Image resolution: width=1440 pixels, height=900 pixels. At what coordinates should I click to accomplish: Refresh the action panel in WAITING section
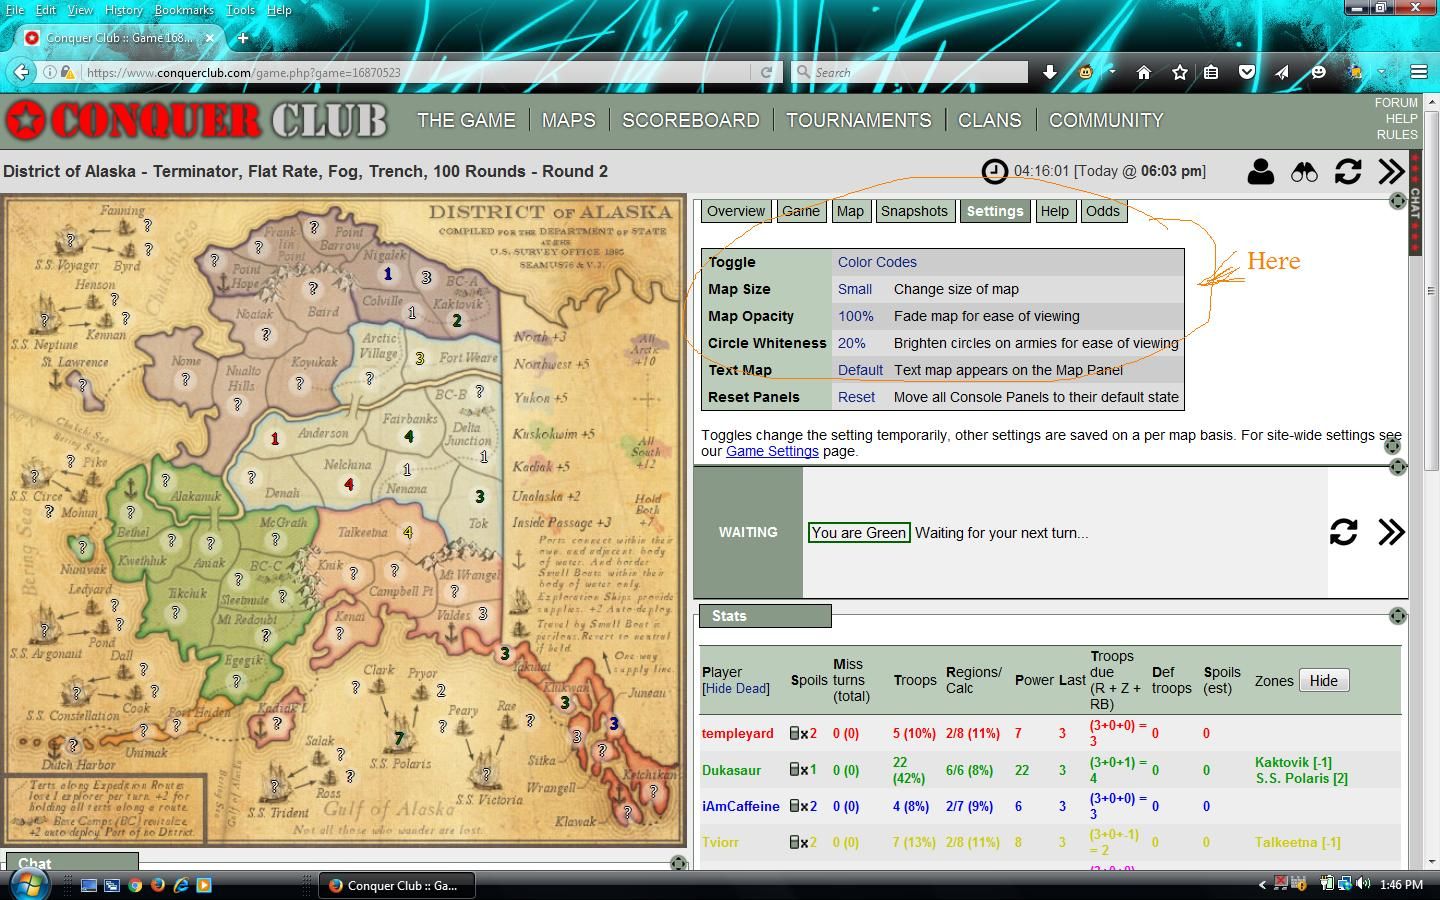(x=1343, y=532)
